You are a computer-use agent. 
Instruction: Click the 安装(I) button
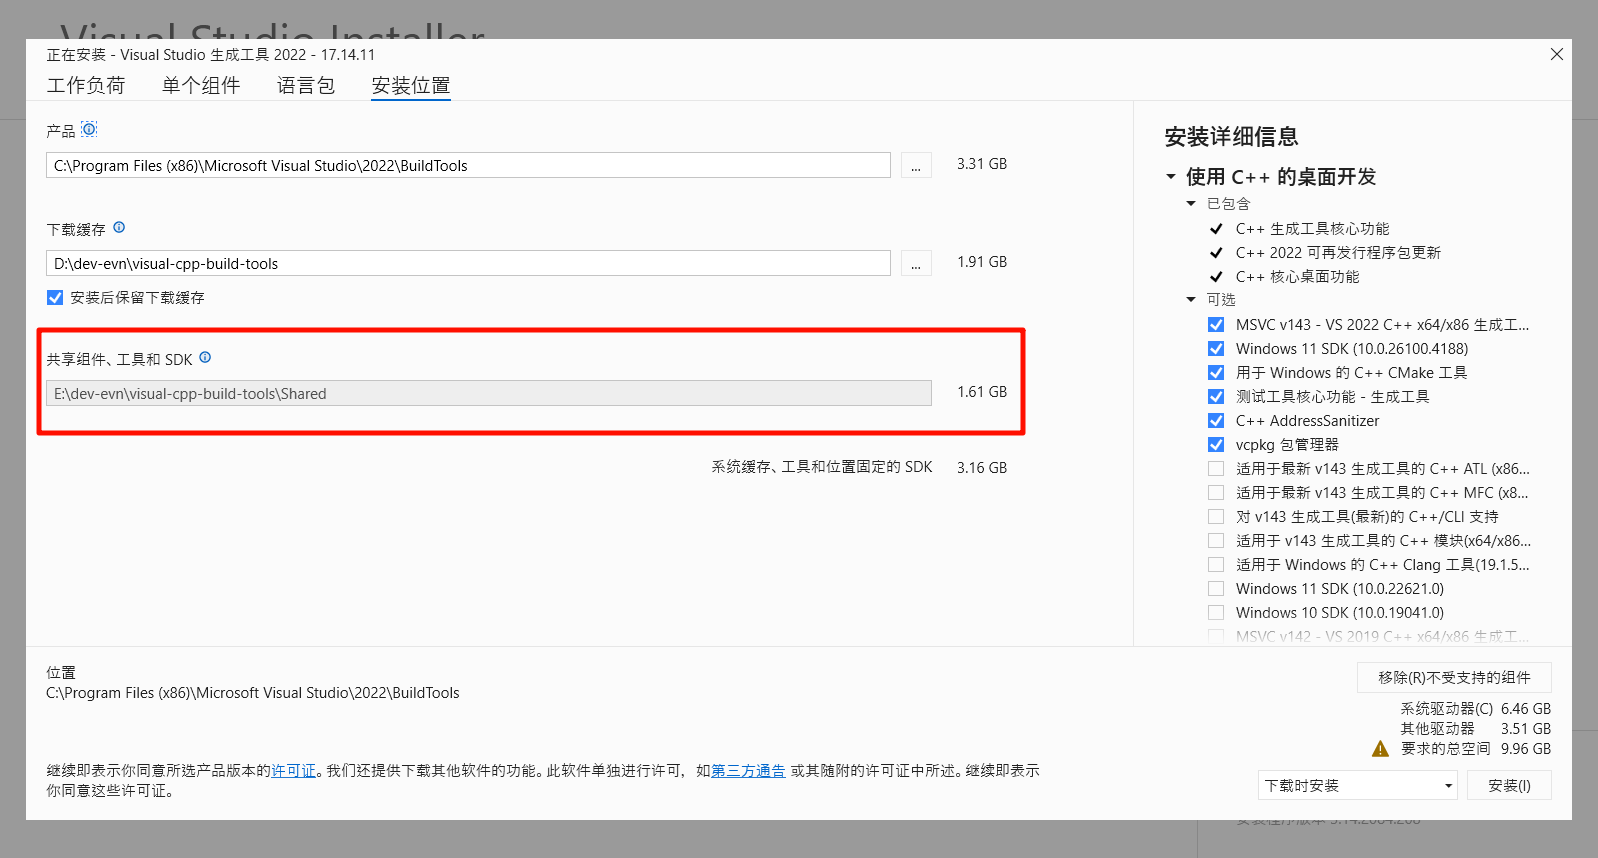click(x=1509, y=785)
